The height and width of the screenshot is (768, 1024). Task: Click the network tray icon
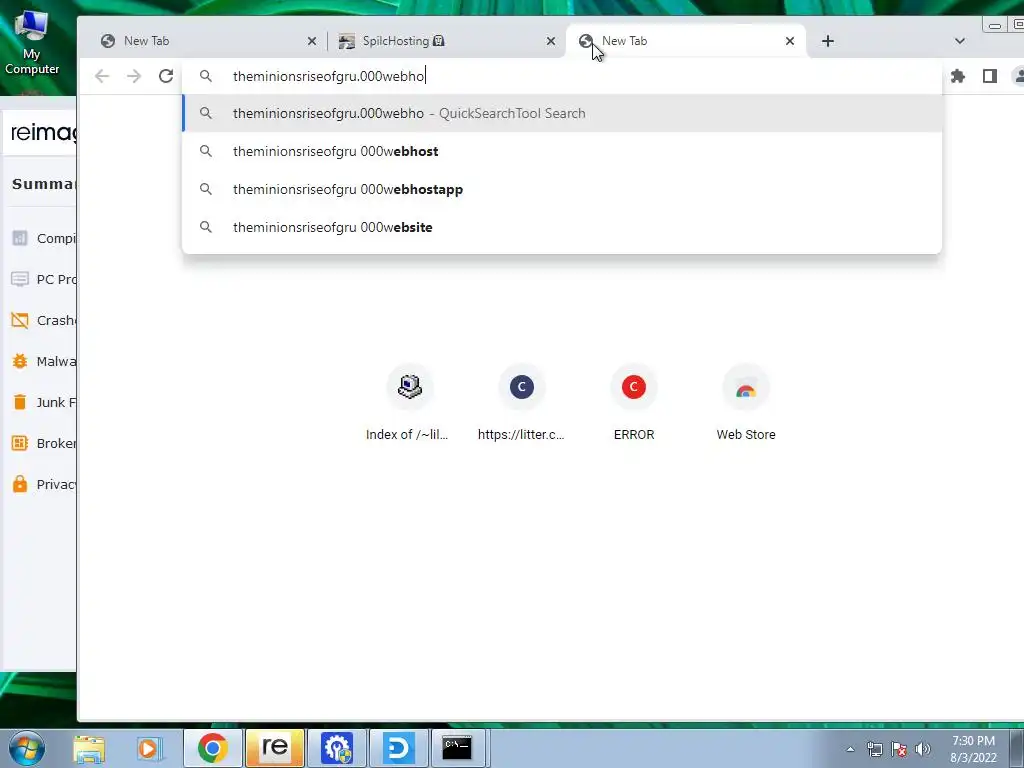(874, 749)
